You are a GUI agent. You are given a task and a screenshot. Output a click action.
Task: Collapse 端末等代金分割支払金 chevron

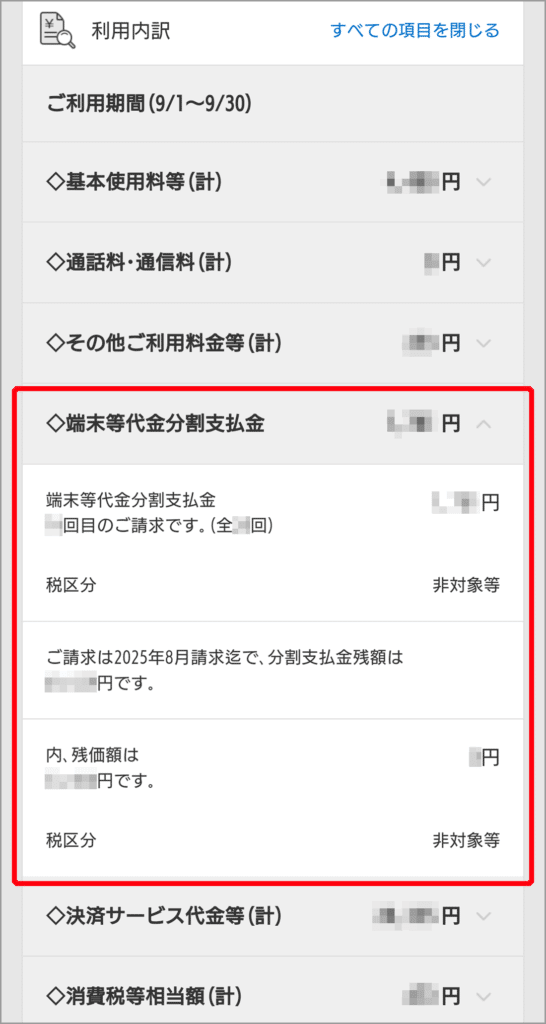483,424
